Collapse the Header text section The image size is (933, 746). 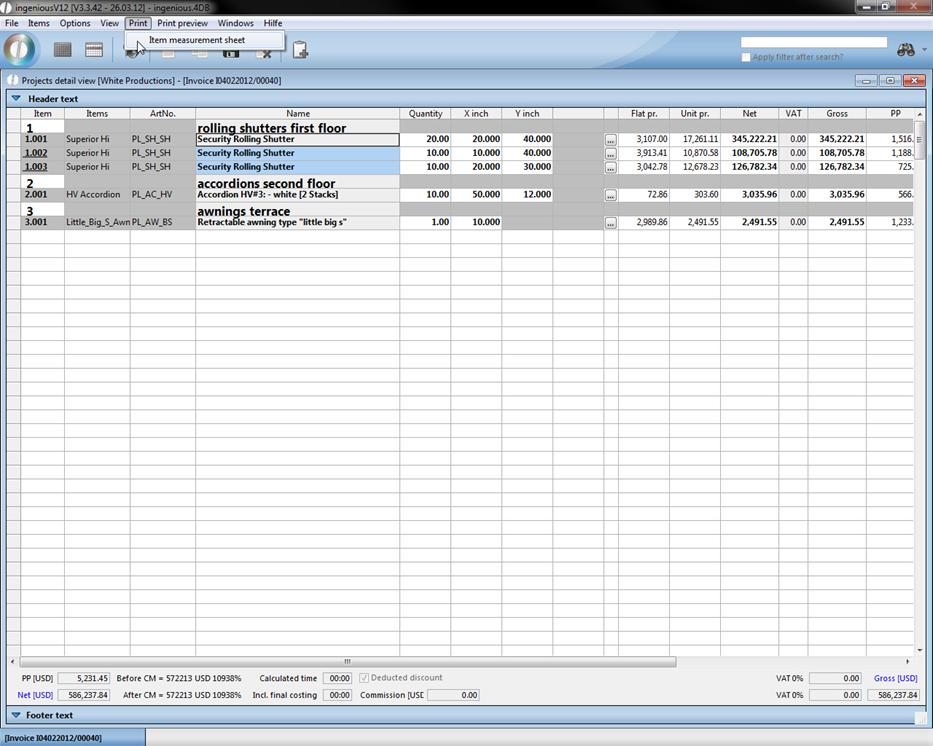tap(16, 99)
